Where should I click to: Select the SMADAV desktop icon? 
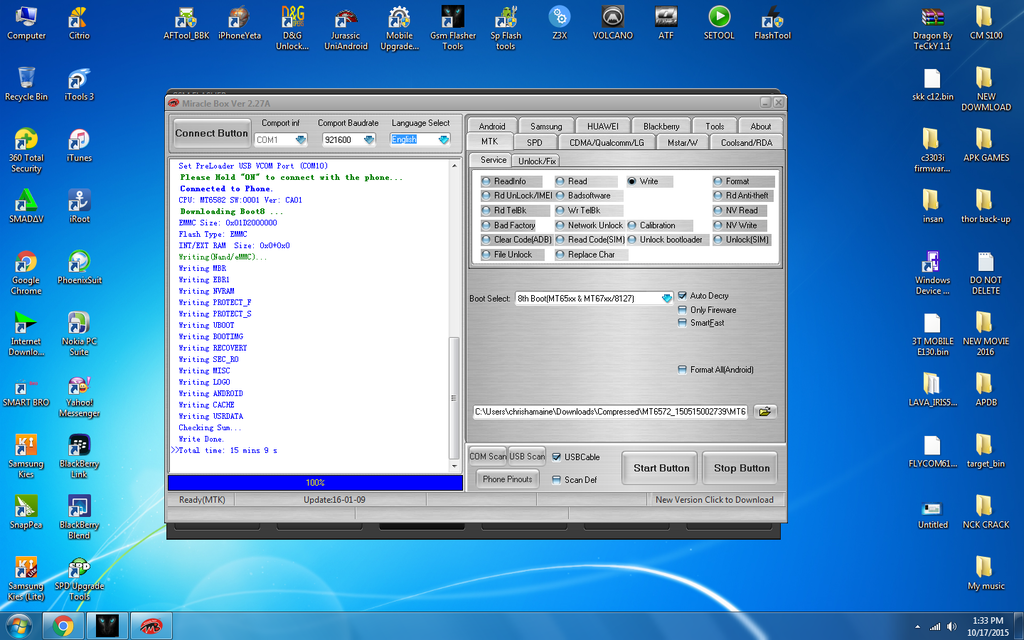click(x=26, y=206)
